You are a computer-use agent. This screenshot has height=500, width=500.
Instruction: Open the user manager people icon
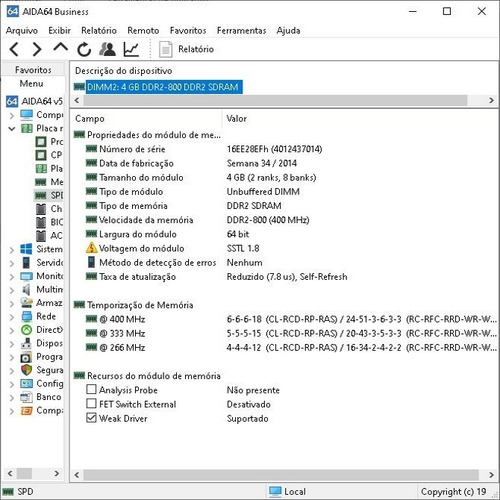tap(107, 49)
